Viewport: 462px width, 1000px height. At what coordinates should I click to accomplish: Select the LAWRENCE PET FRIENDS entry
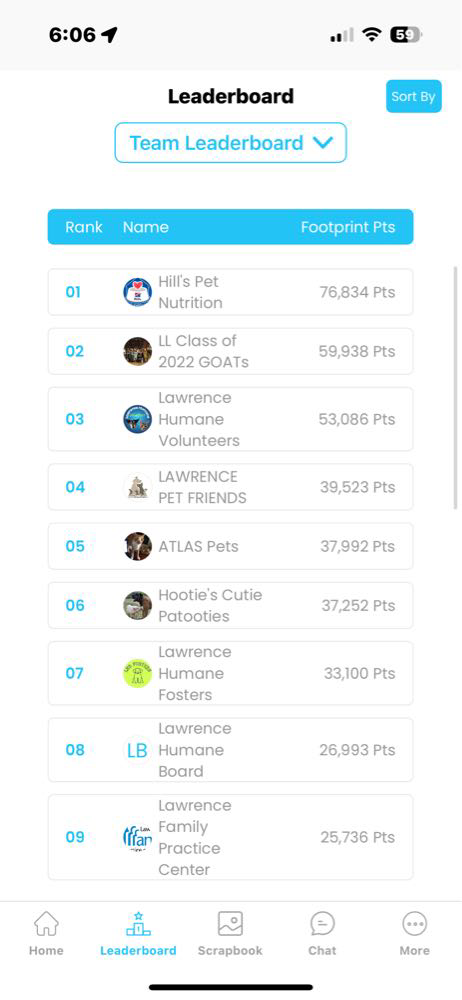[x=230, y=487]
